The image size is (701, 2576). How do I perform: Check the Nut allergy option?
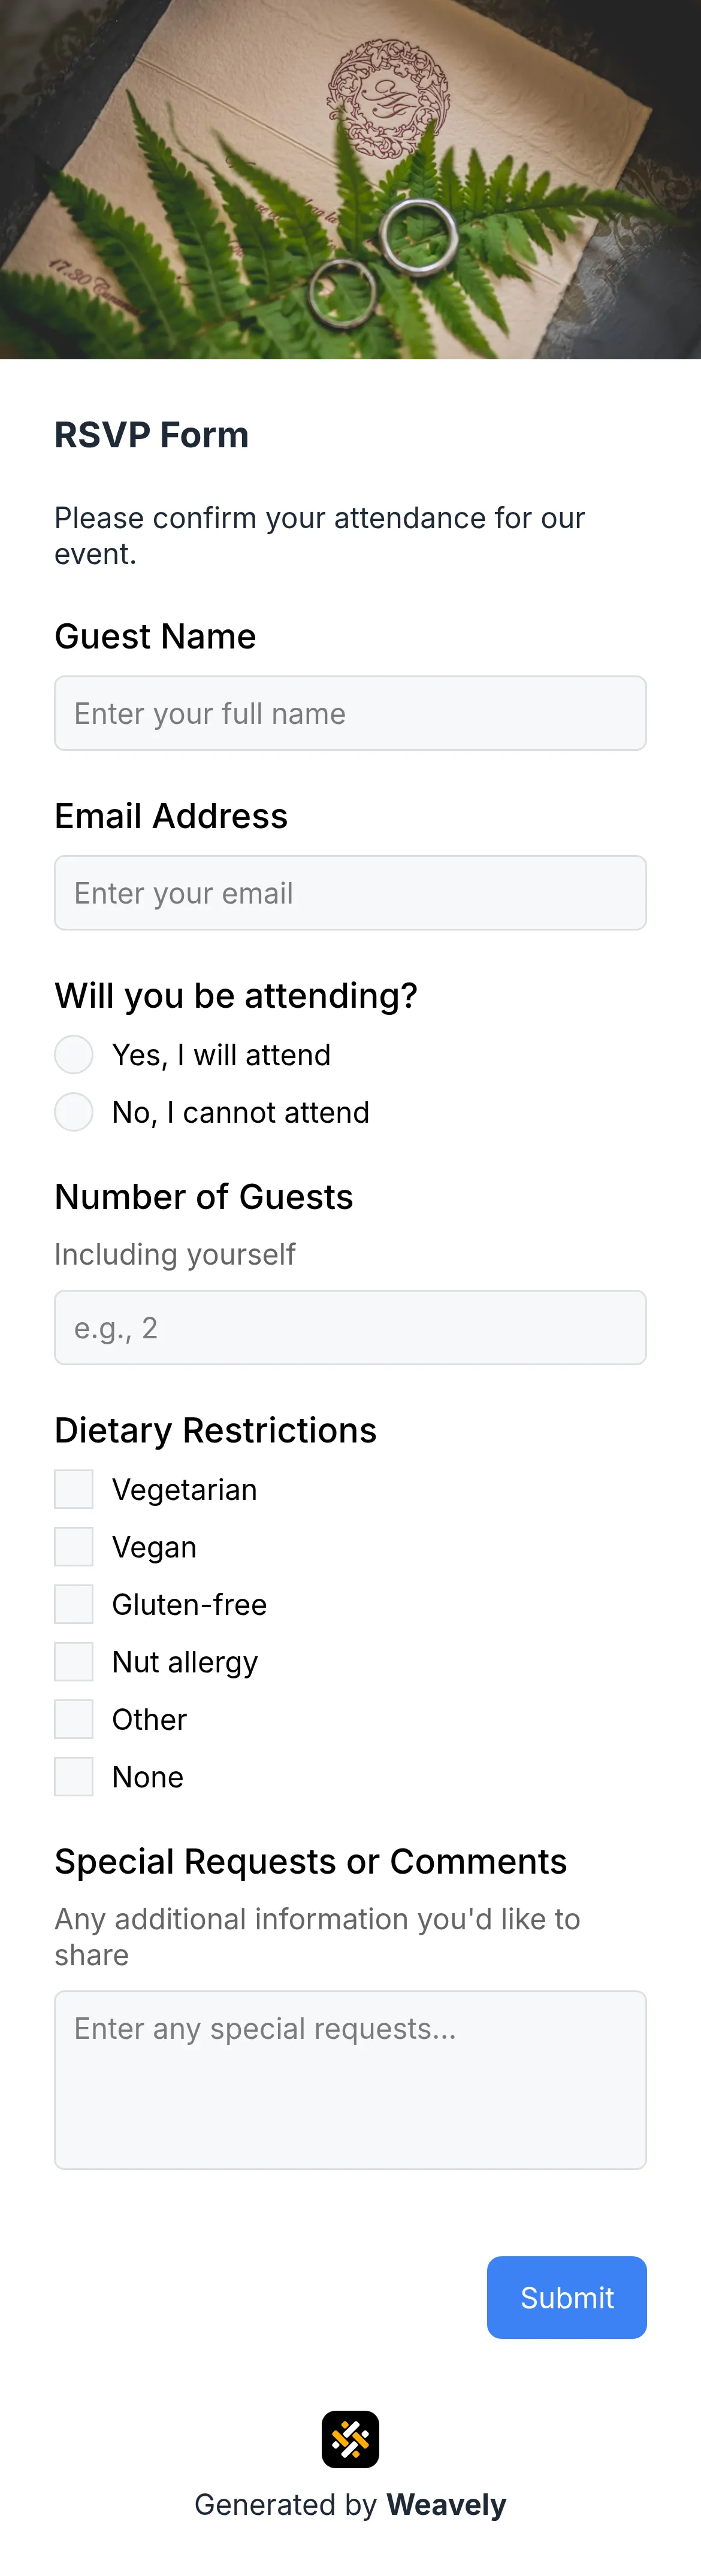coord(73,1661)
